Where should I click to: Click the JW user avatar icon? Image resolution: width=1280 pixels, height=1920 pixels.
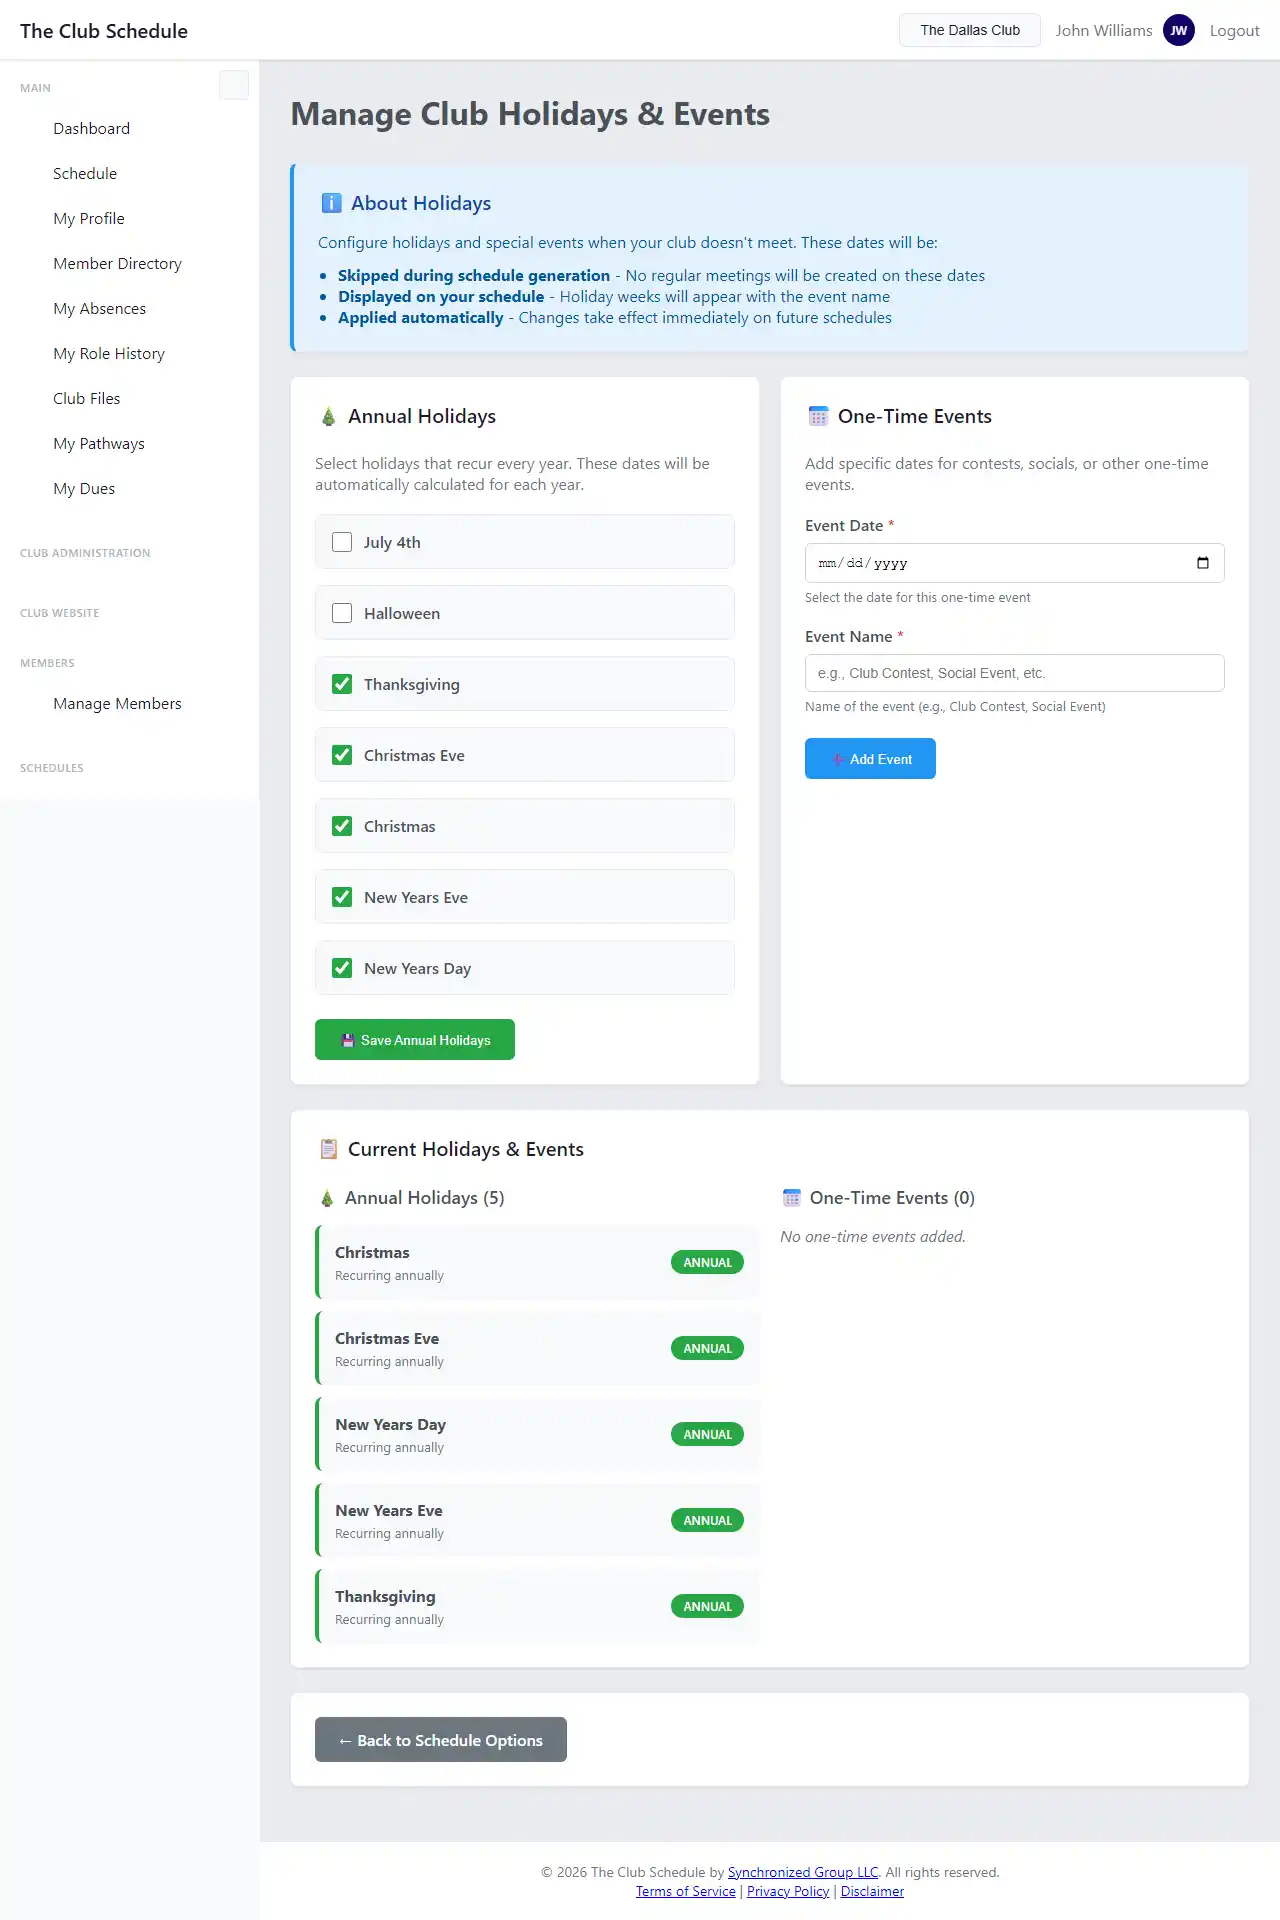coord(1179,30)
